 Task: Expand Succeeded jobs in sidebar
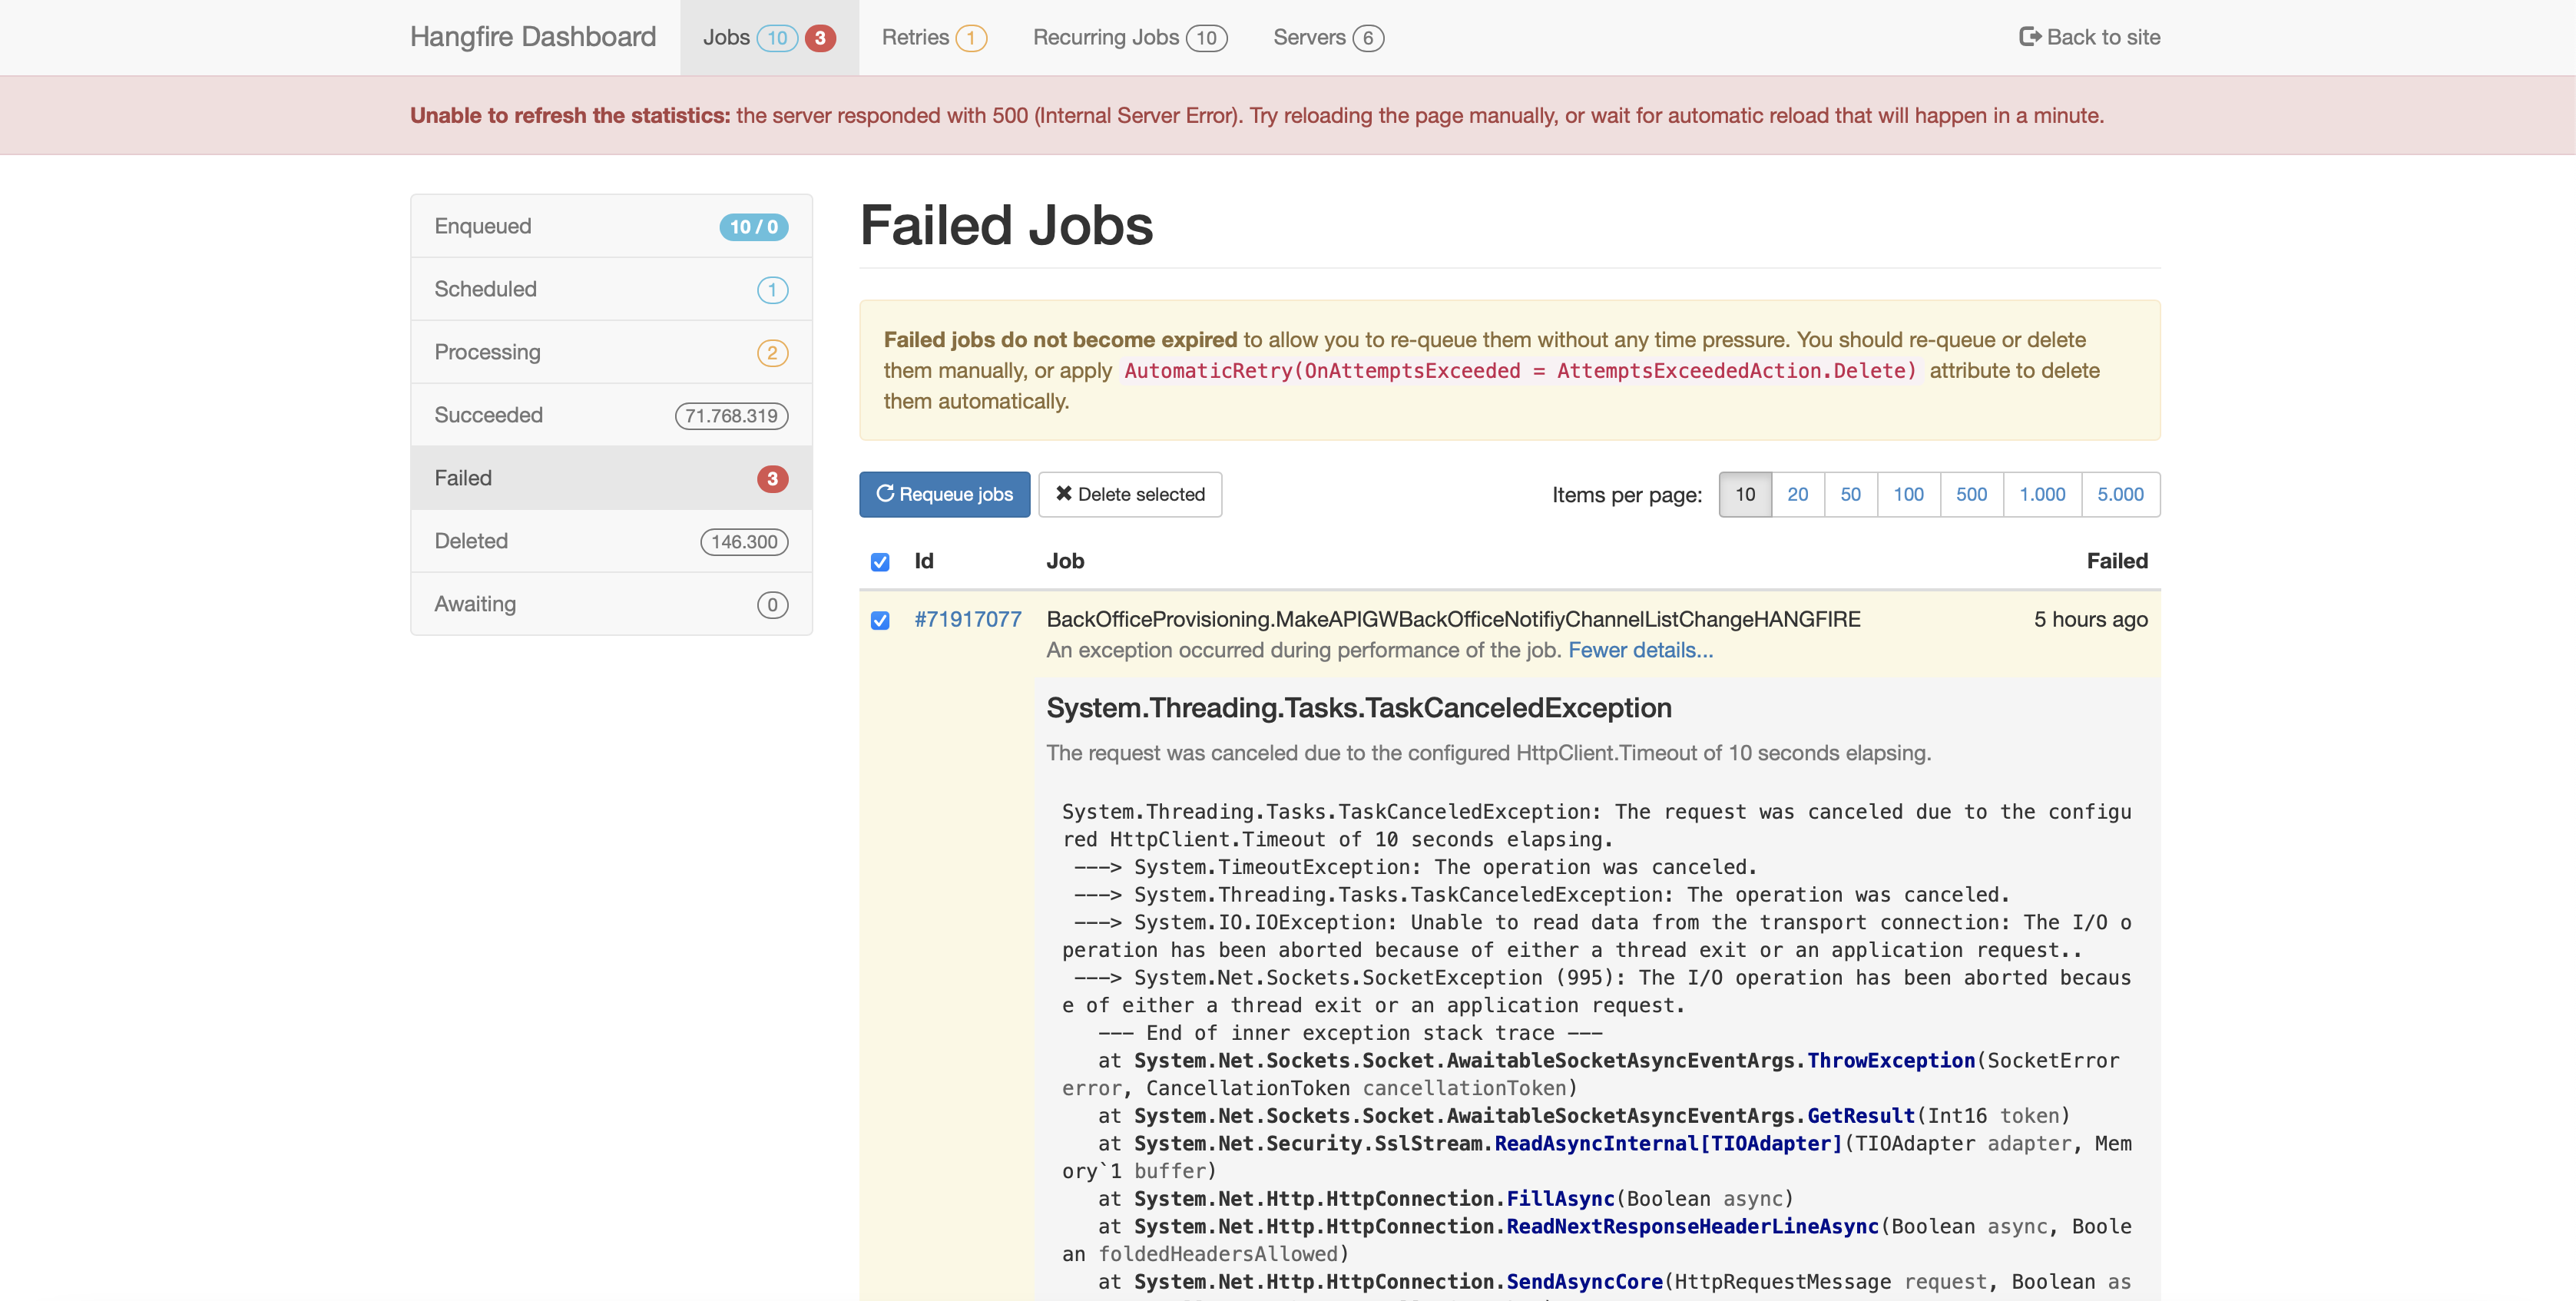[610, 415]
